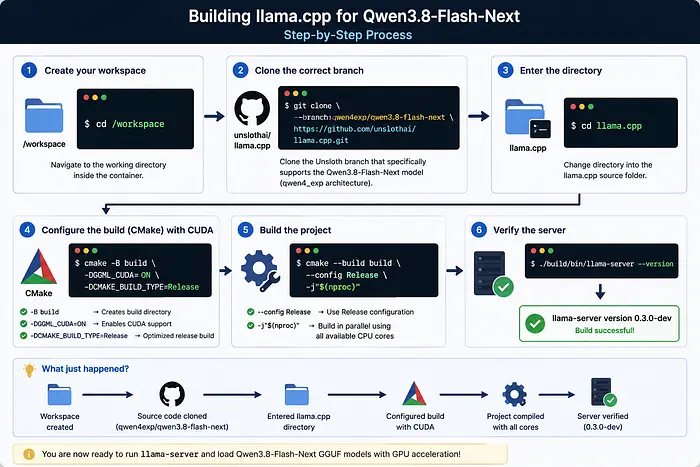Click the green check bullet beside -B build
The image size is (700, 467).
[x=24, y=312]
